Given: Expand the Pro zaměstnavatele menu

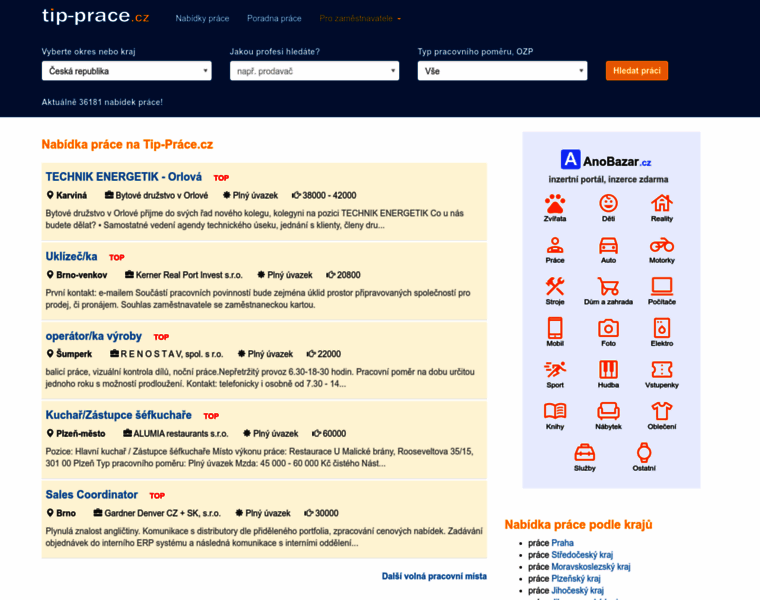Looking at the screenshot, I should (x=360, y=18).
